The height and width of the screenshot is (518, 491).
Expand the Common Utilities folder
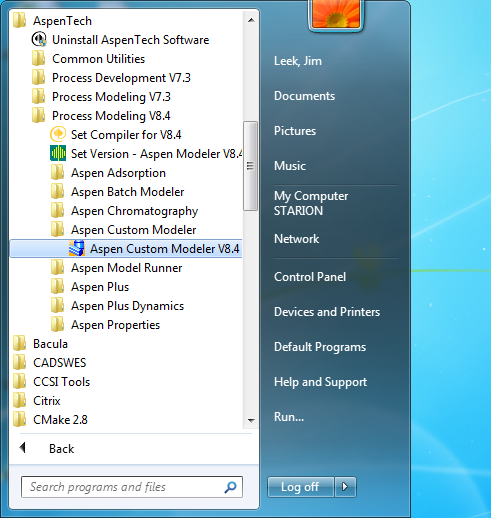(88, 59)
